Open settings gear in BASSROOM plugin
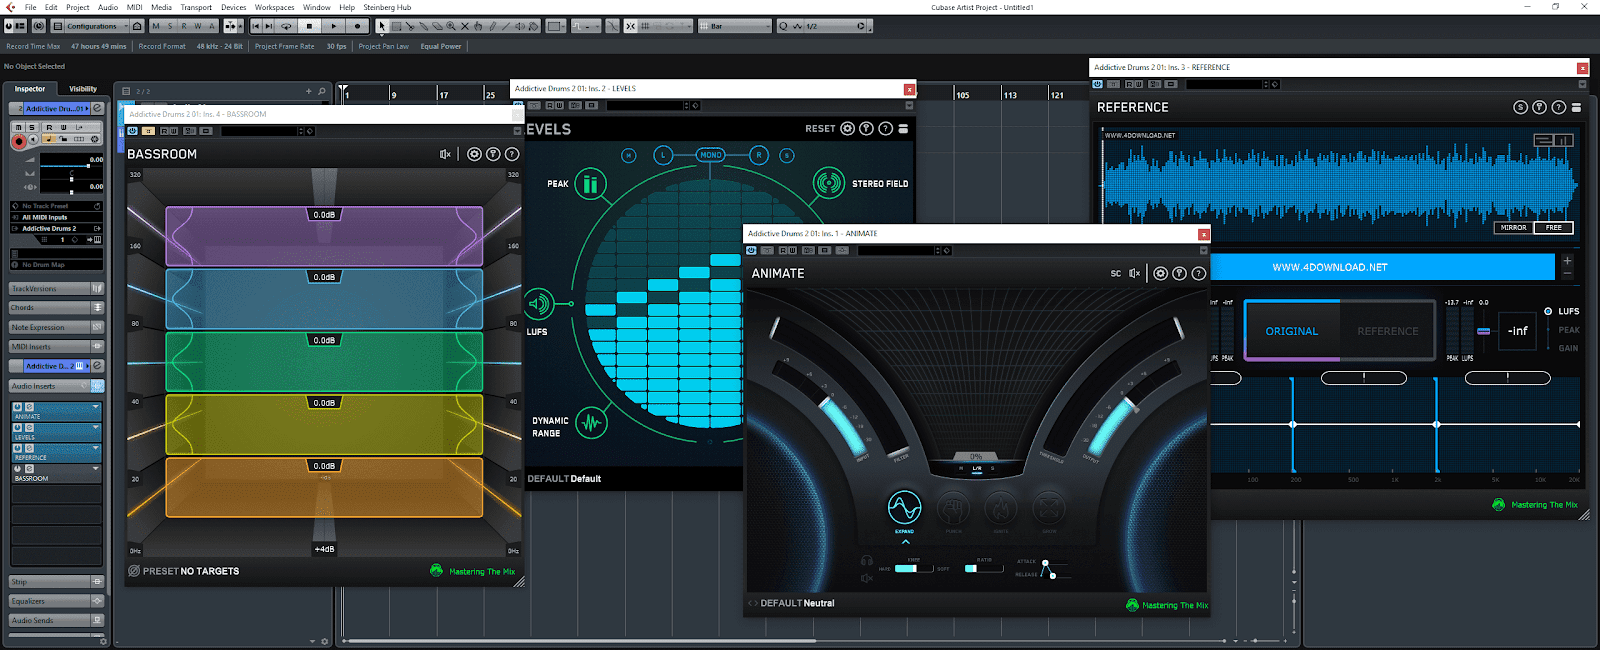This screenshot has width=1600, height=650. pyautogui.click(x=474, y=154)
